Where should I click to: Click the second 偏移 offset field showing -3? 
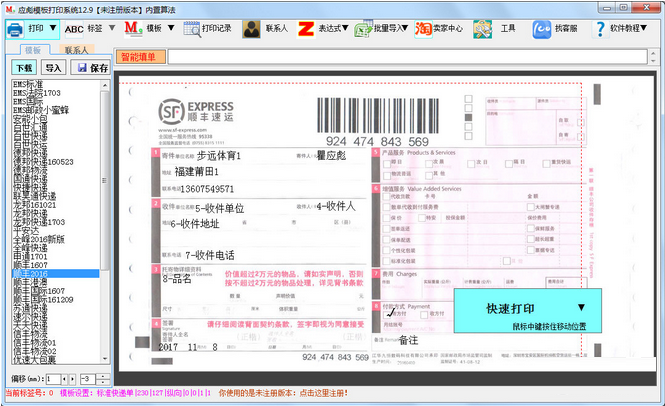[x=88, y=379]
